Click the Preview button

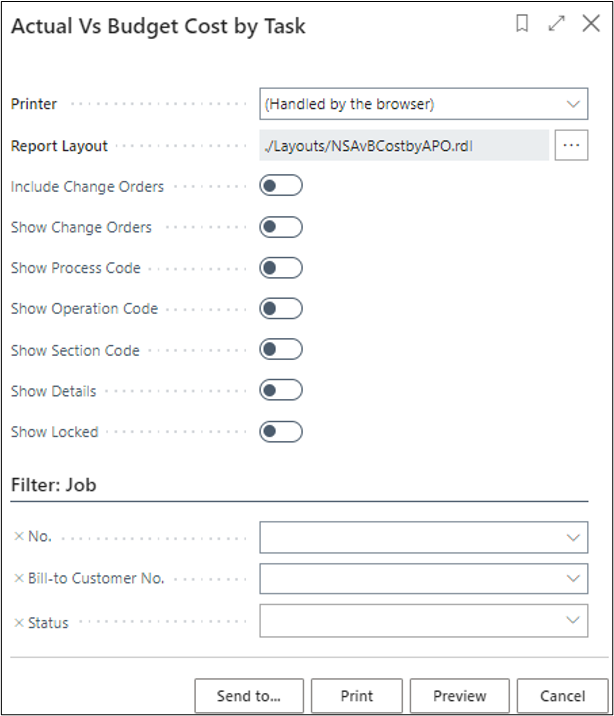coord(460,696)
